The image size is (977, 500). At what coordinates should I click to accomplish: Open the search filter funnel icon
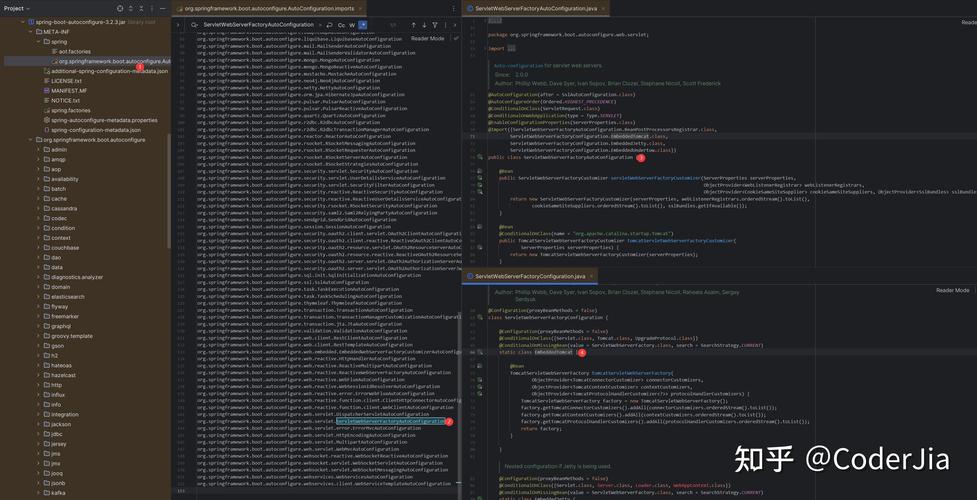pyautogui.click(x=435, y=25)
